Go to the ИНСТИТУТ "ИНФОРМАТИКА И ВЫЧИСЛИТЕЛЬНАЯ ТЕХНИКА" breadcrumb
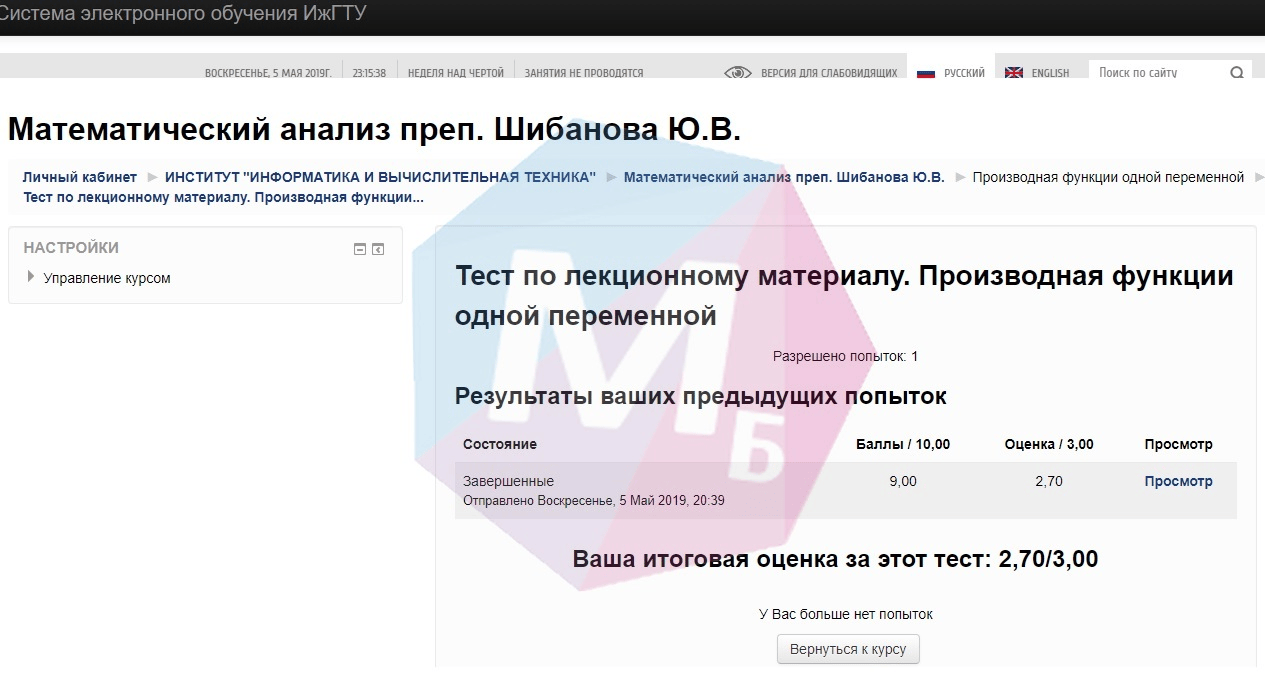The image size is (1265, 674). coord(380,177)
